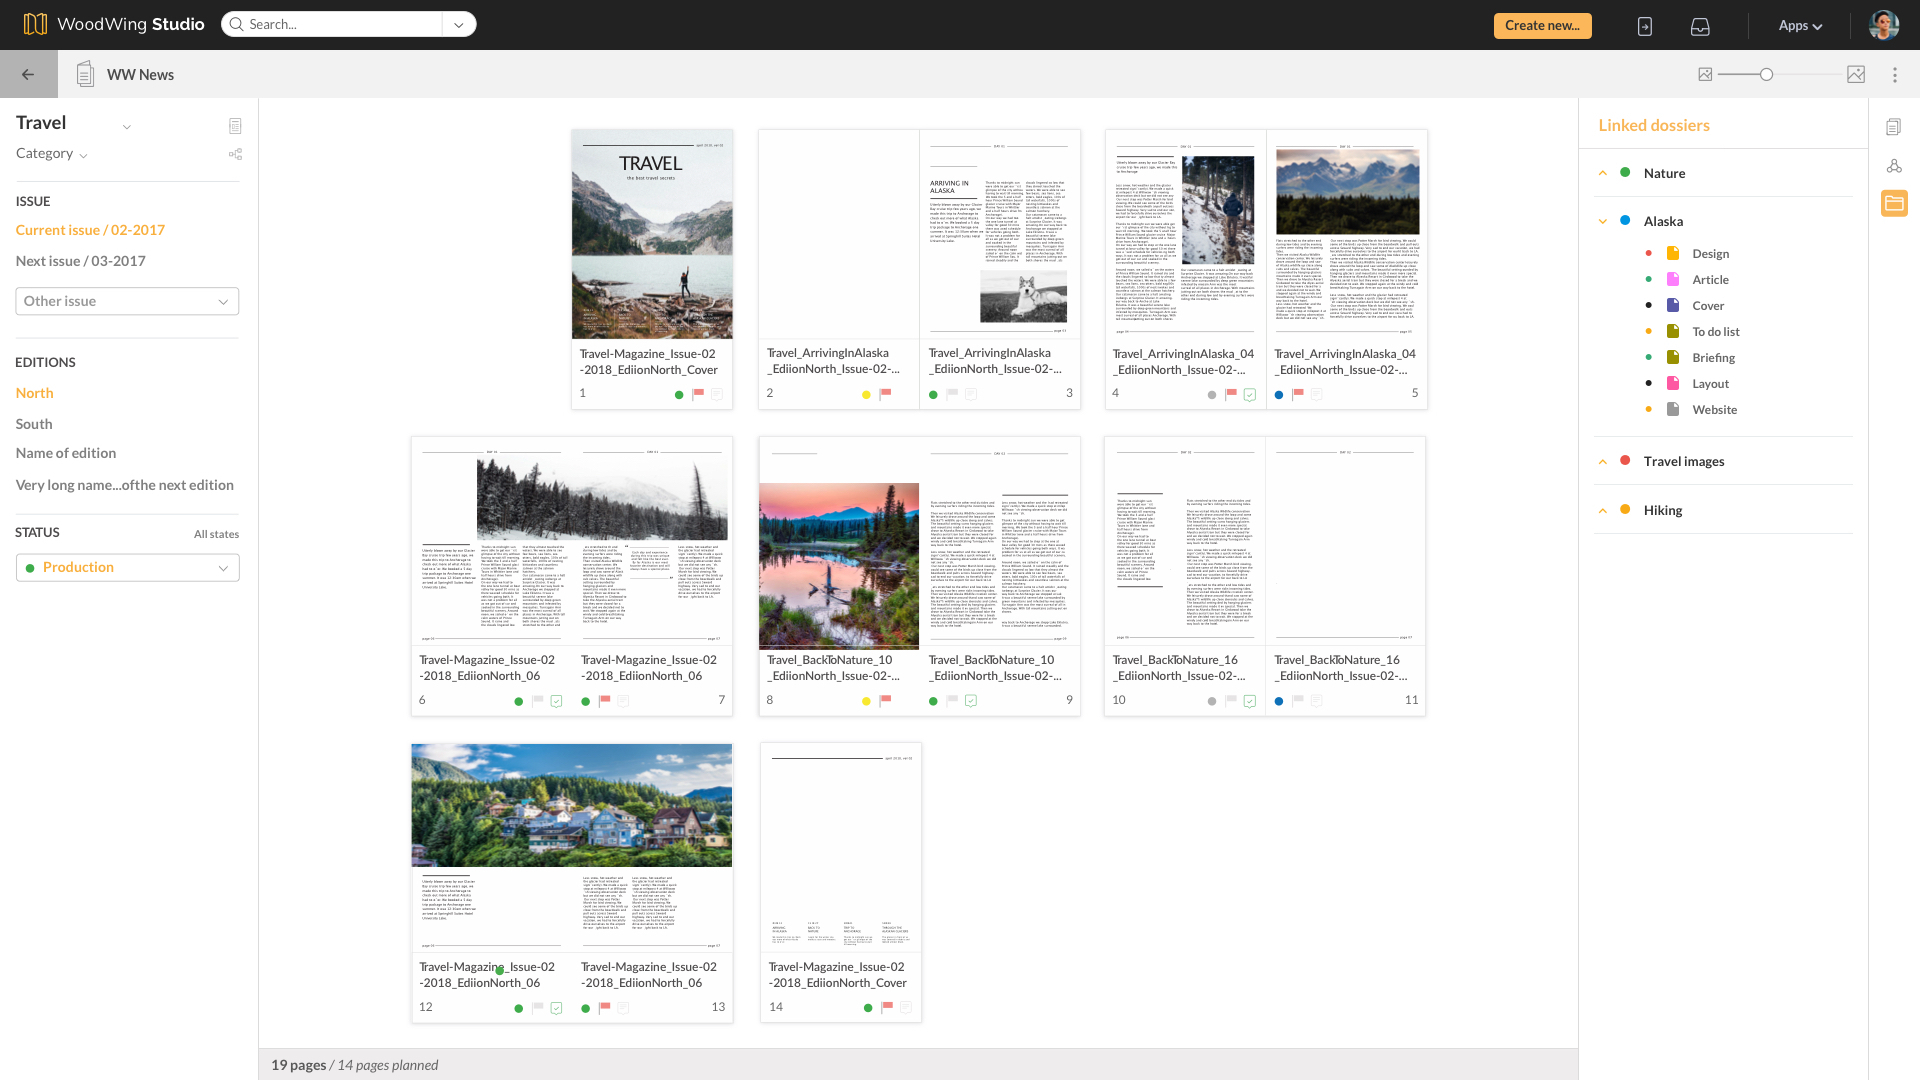This screenshot has height=1080, width=1920.
Task: Click the large thumbnail size icon
Action: coord(1856,75)
